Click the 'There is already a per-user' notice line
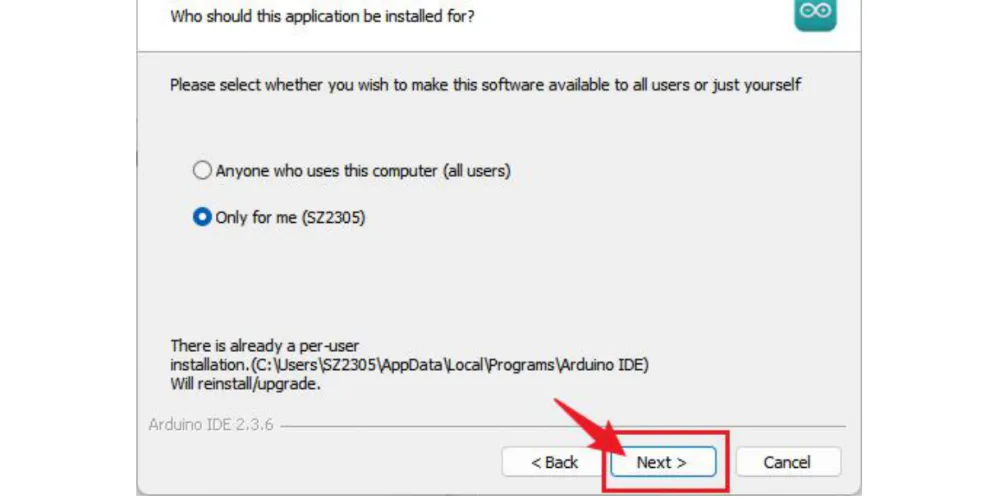Screen dimensions: 1000x504 click(x=265, y=346)
